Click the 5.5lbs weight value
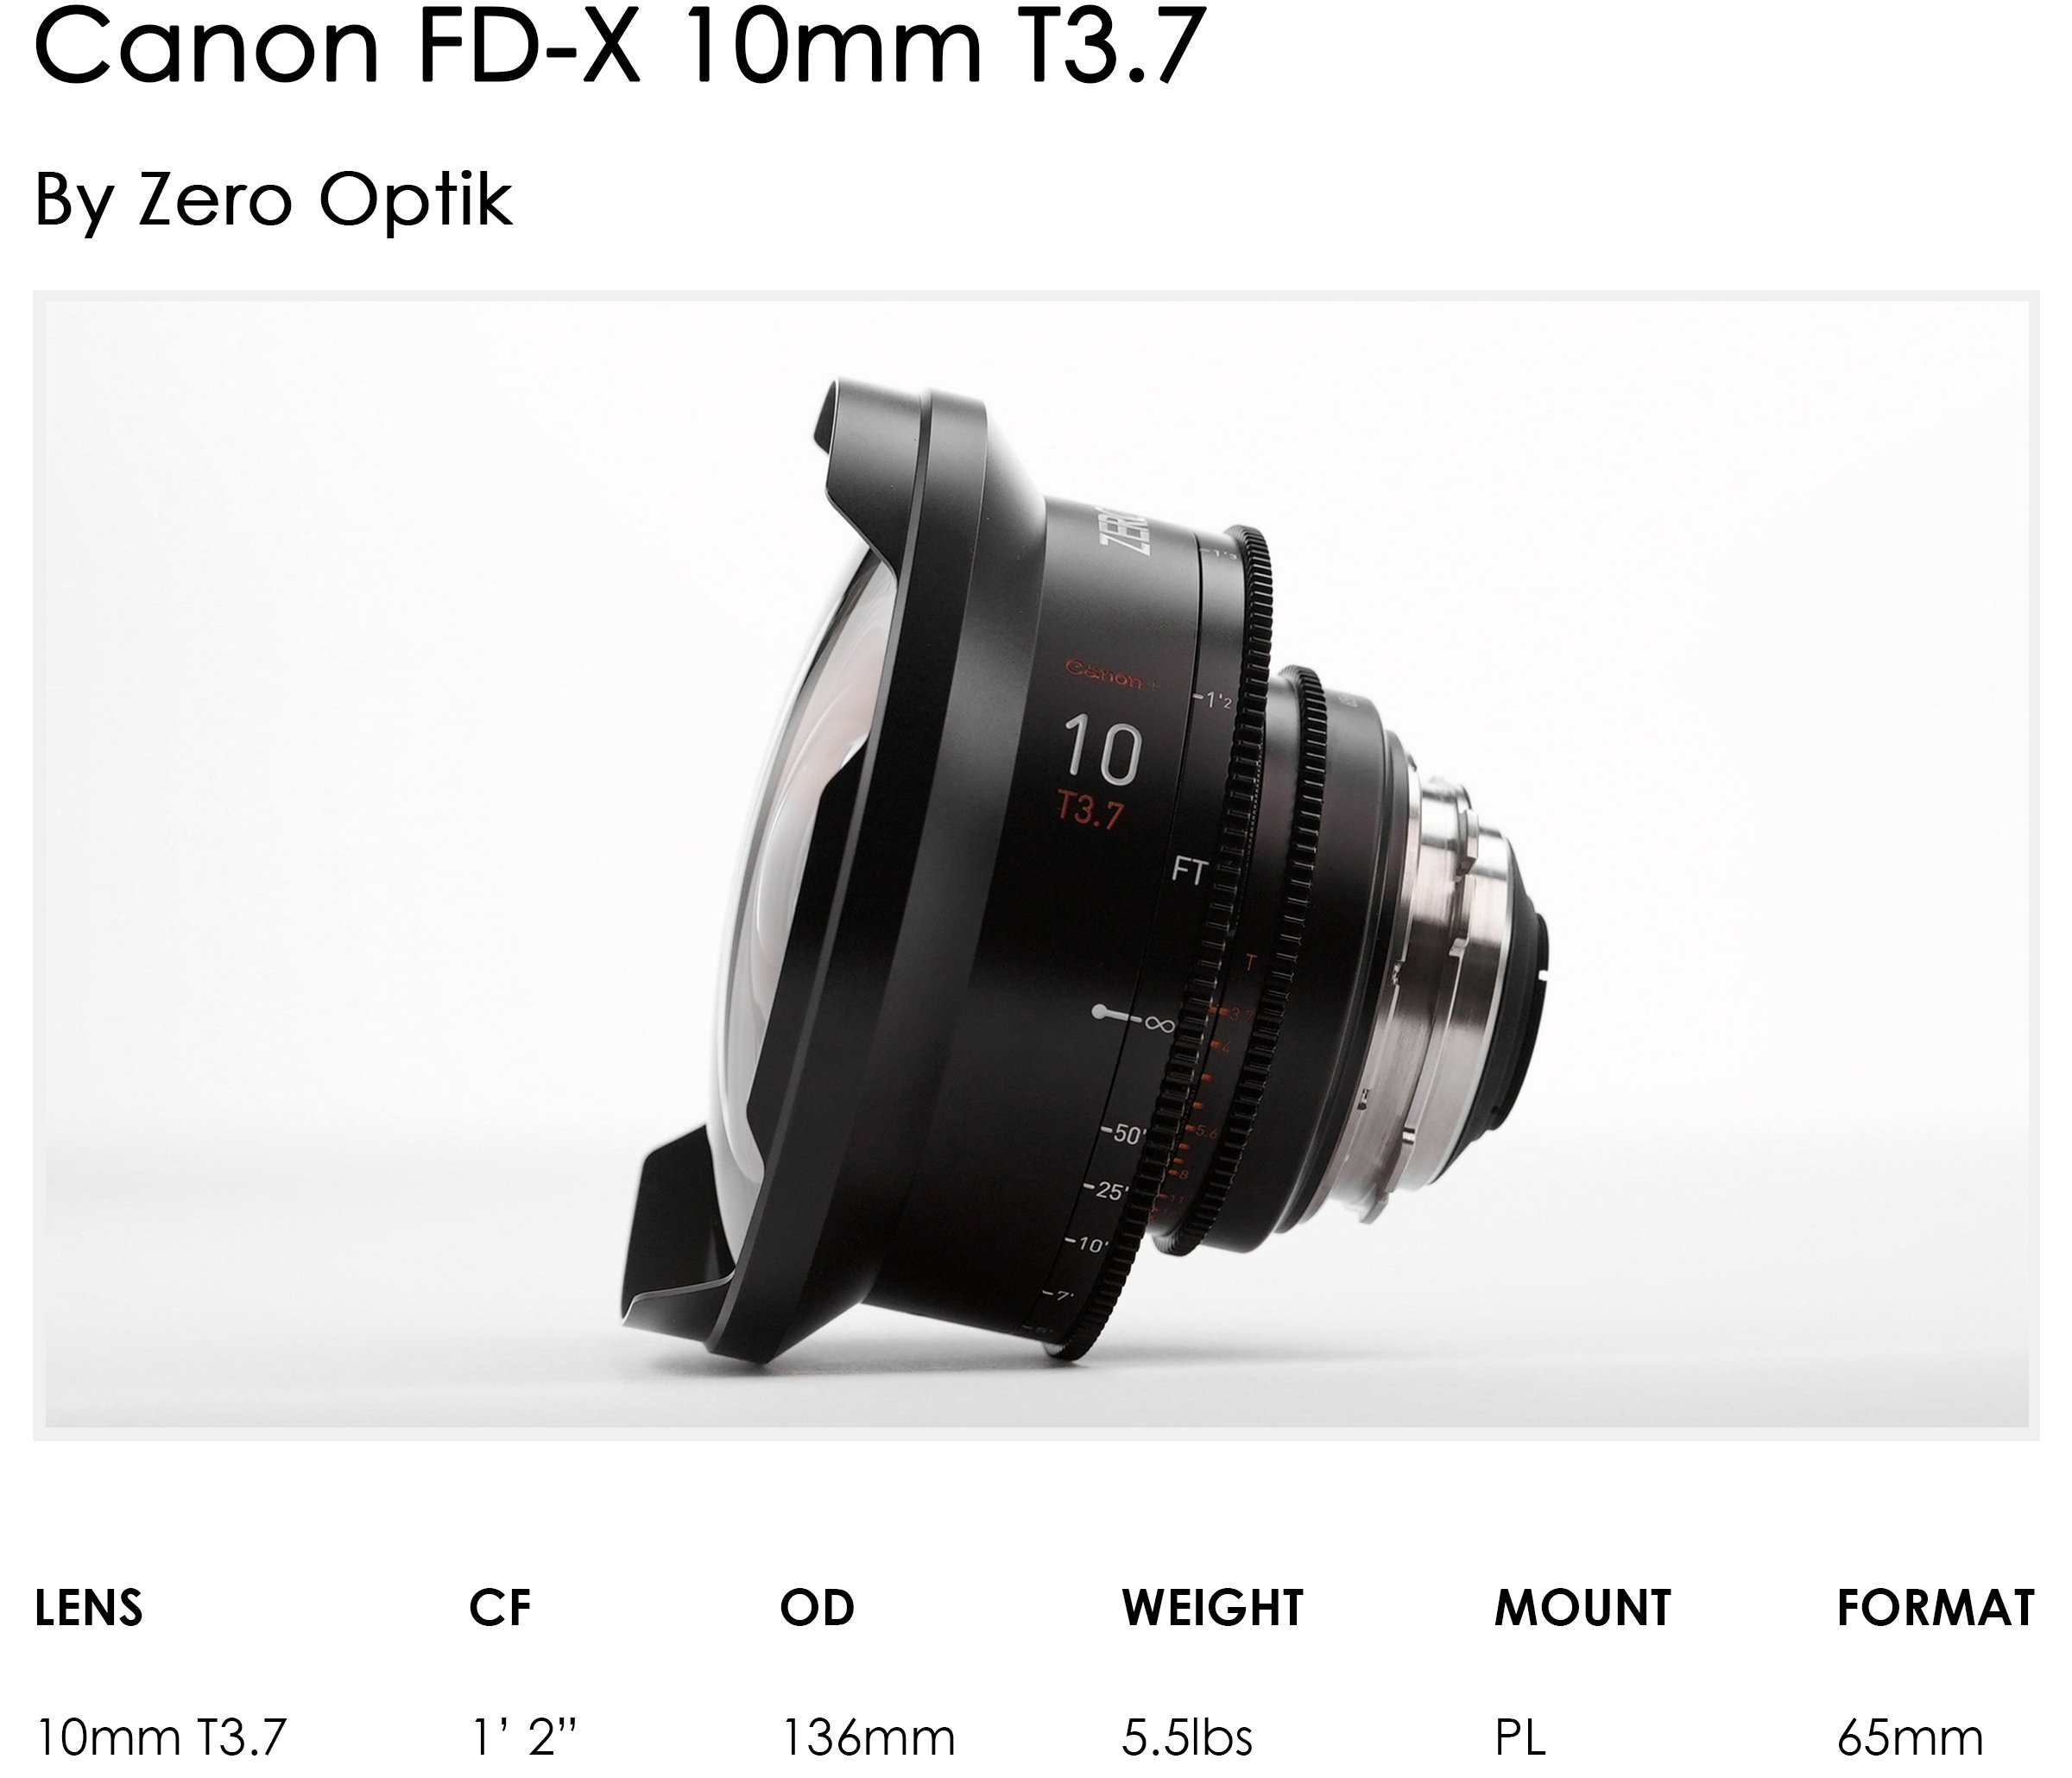The image size is (2072, 1778). coord(1187,1737)
